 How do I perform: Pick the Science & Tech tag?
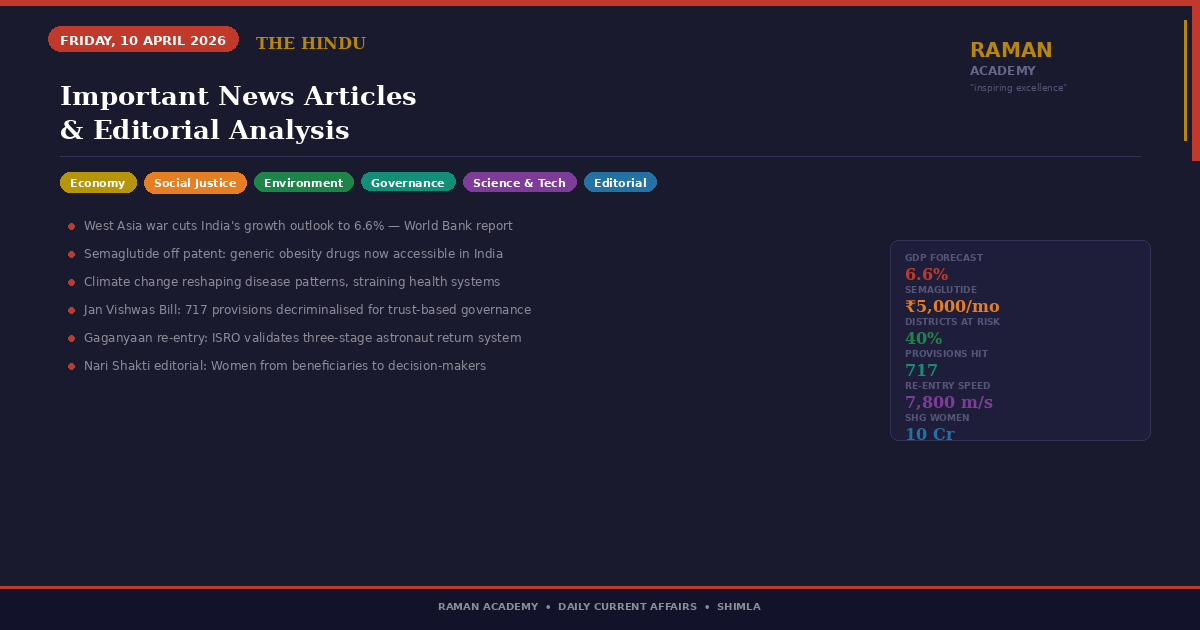pyautogui.click(x=519, y=183)
